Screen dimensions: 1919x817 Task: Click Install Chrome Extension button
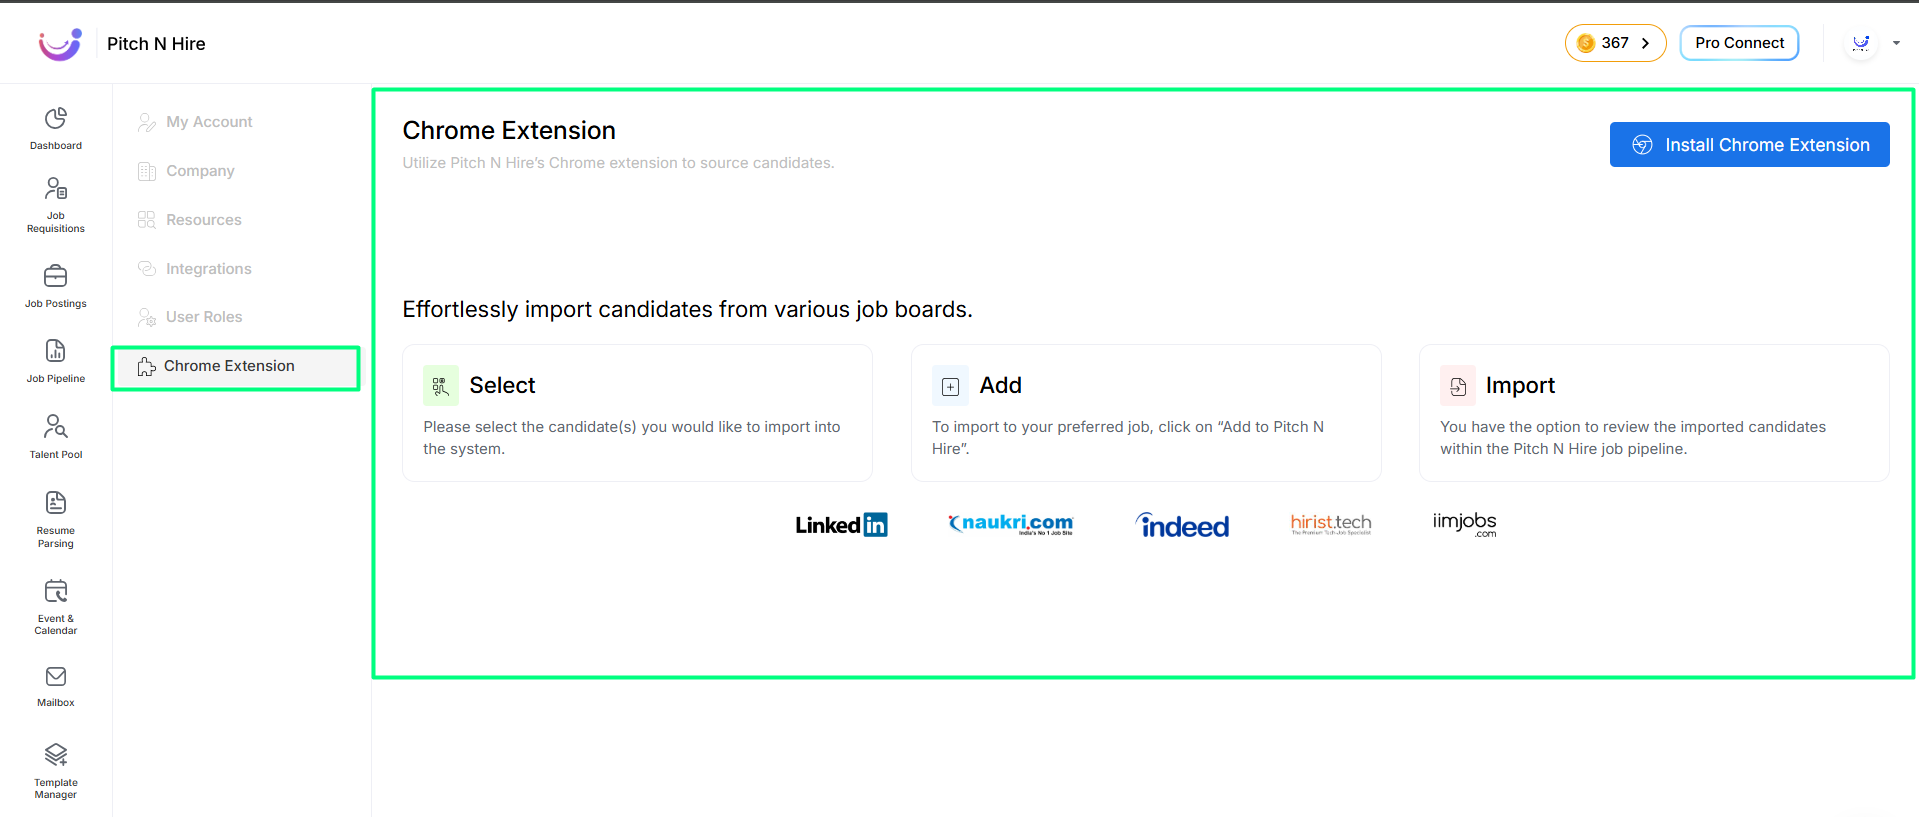(x=1749, y=145)
